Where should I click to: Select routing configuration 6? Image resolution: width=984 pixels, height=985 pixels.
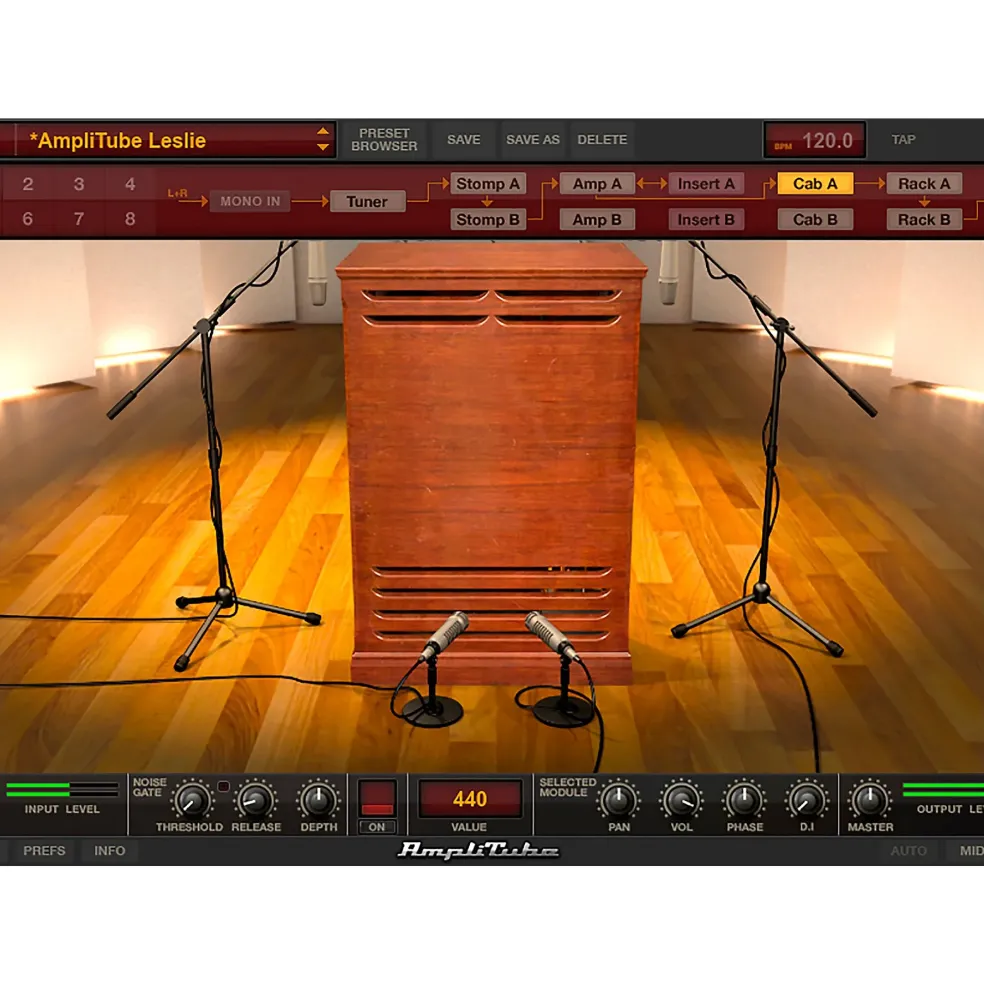[28, 219]
